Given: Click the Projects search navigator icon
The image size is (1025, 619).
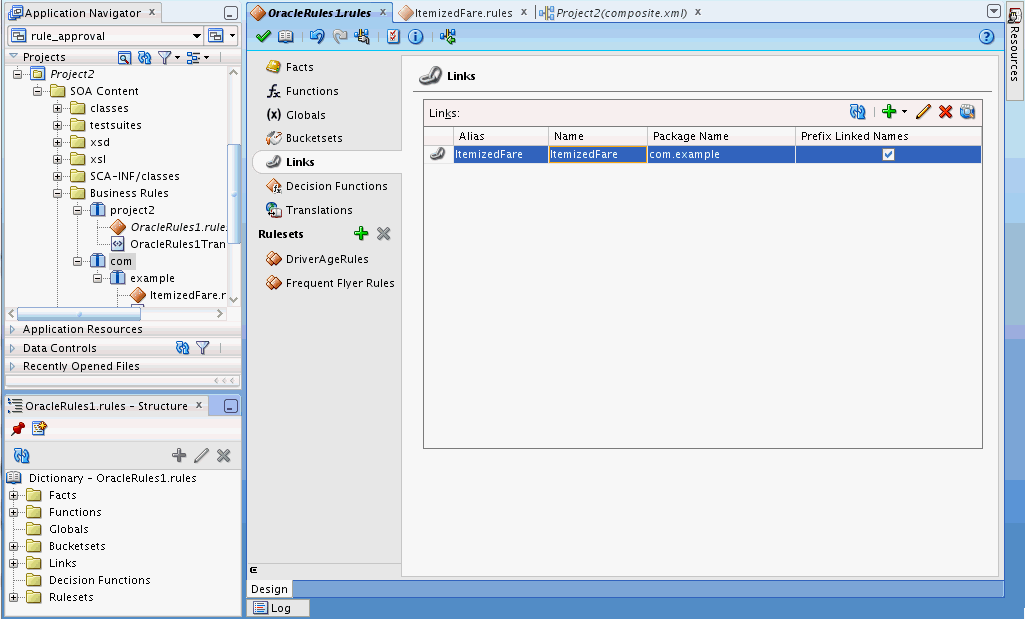Looking at the screenshot, I should point(124,58).
